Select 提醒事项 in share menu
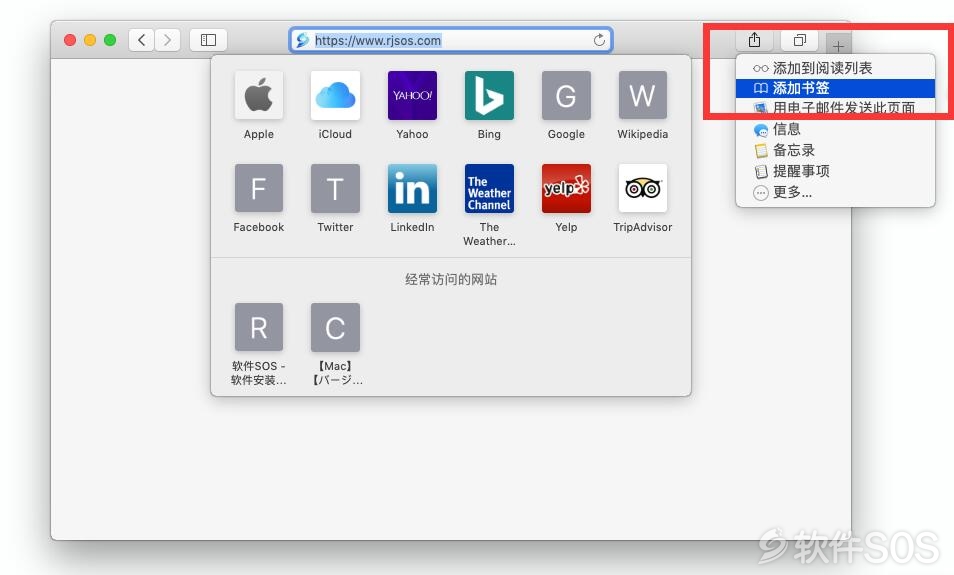954x575 pixels. tap(835, 171)
